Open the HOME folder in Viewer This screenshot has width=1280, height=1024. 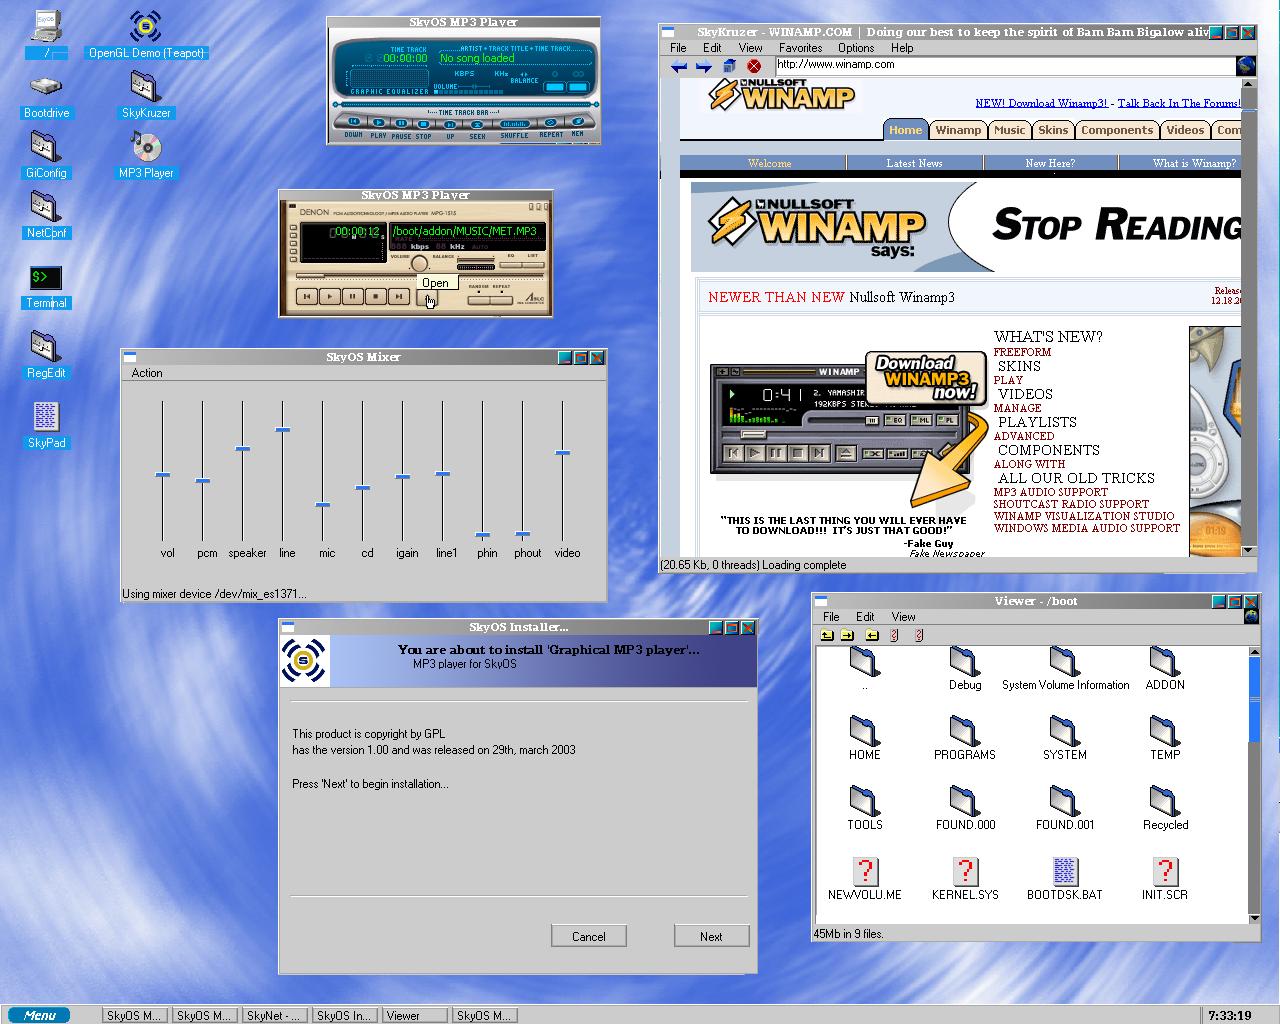point(865,739)
